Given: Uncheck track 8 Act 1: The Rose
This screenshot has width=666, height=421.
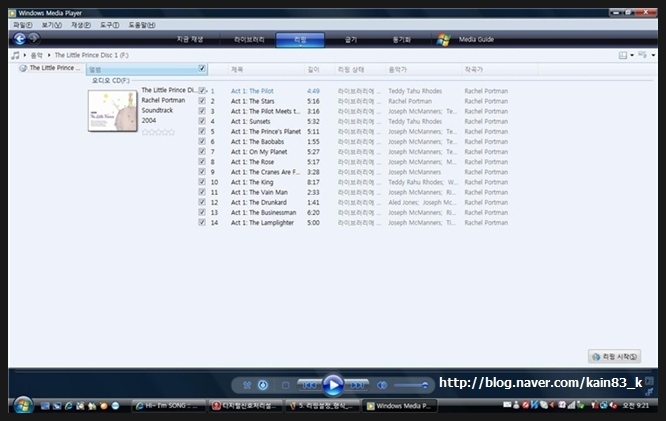Looking at the screenshot, I should (x=202, y=162).
